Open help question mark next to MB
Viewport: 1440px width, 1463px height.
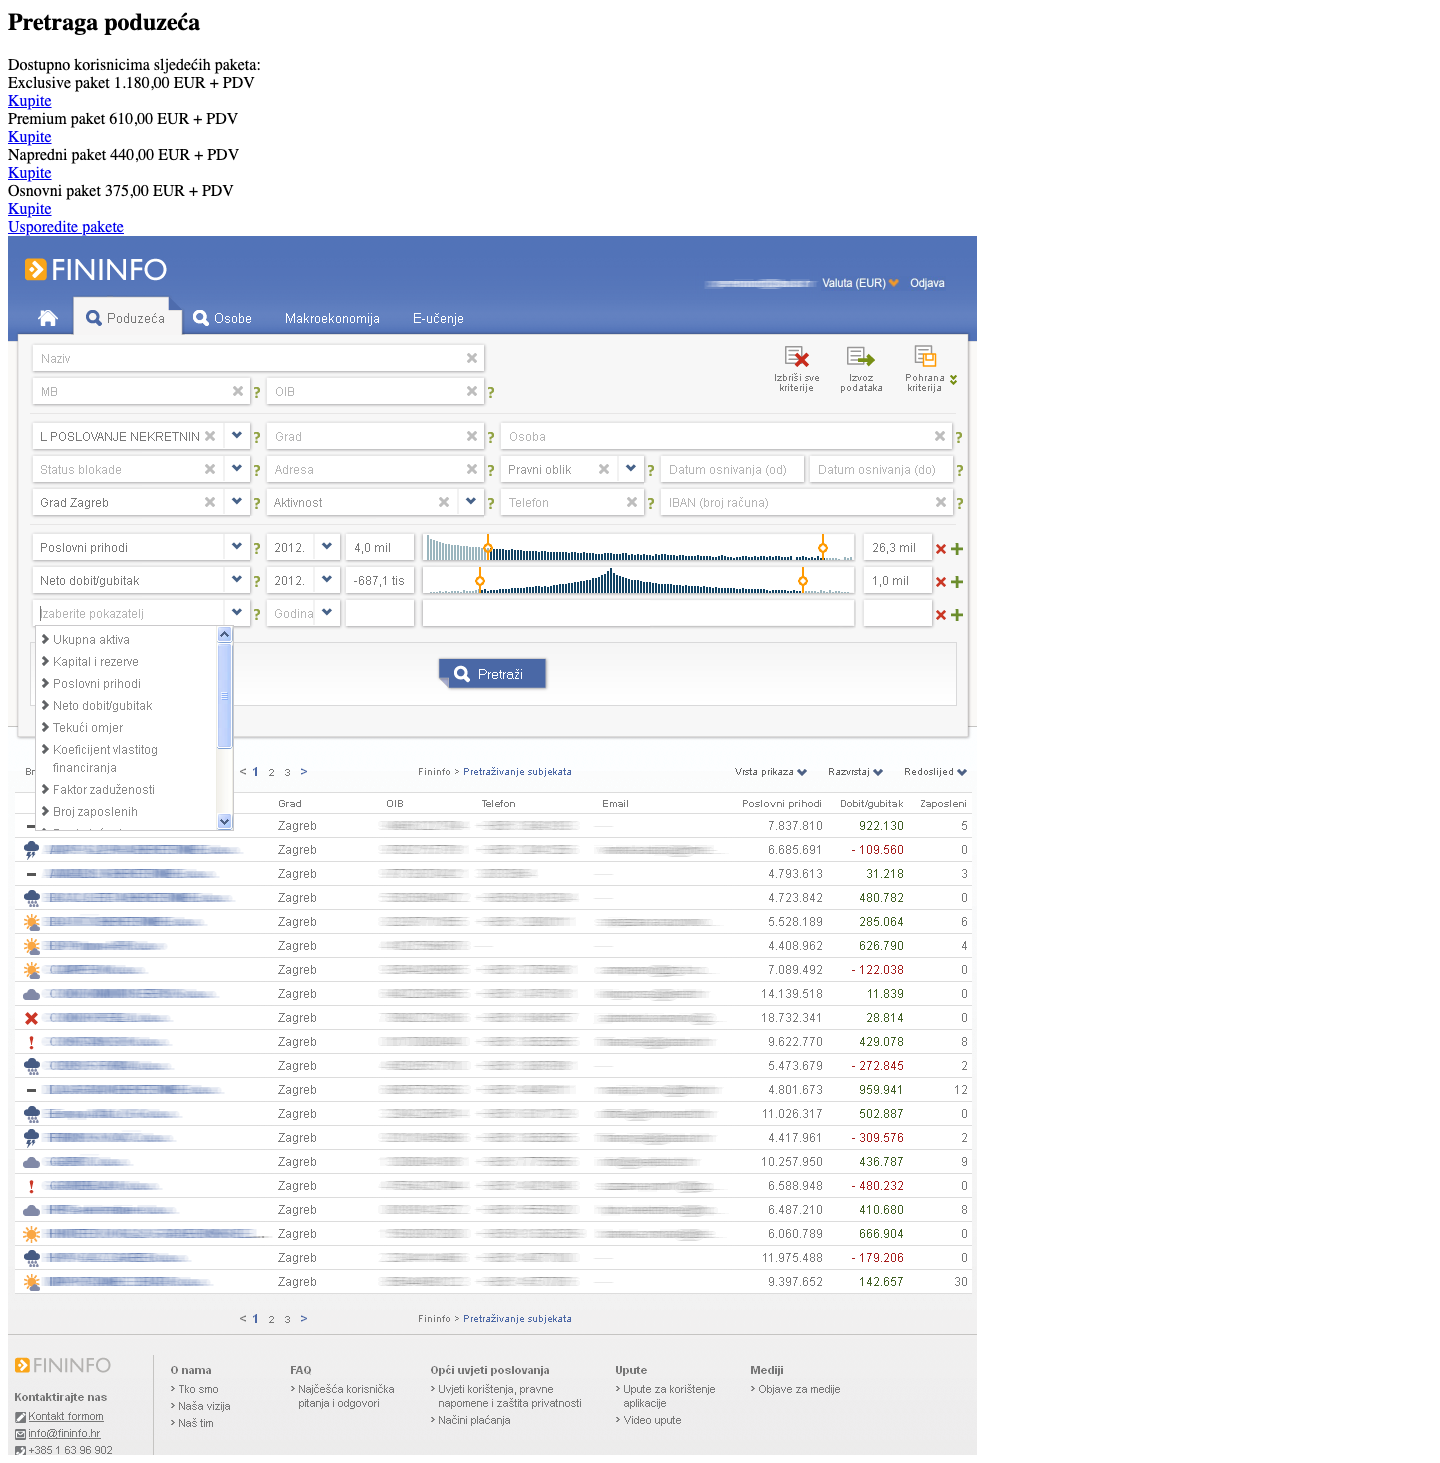click(x=257, y=393)
